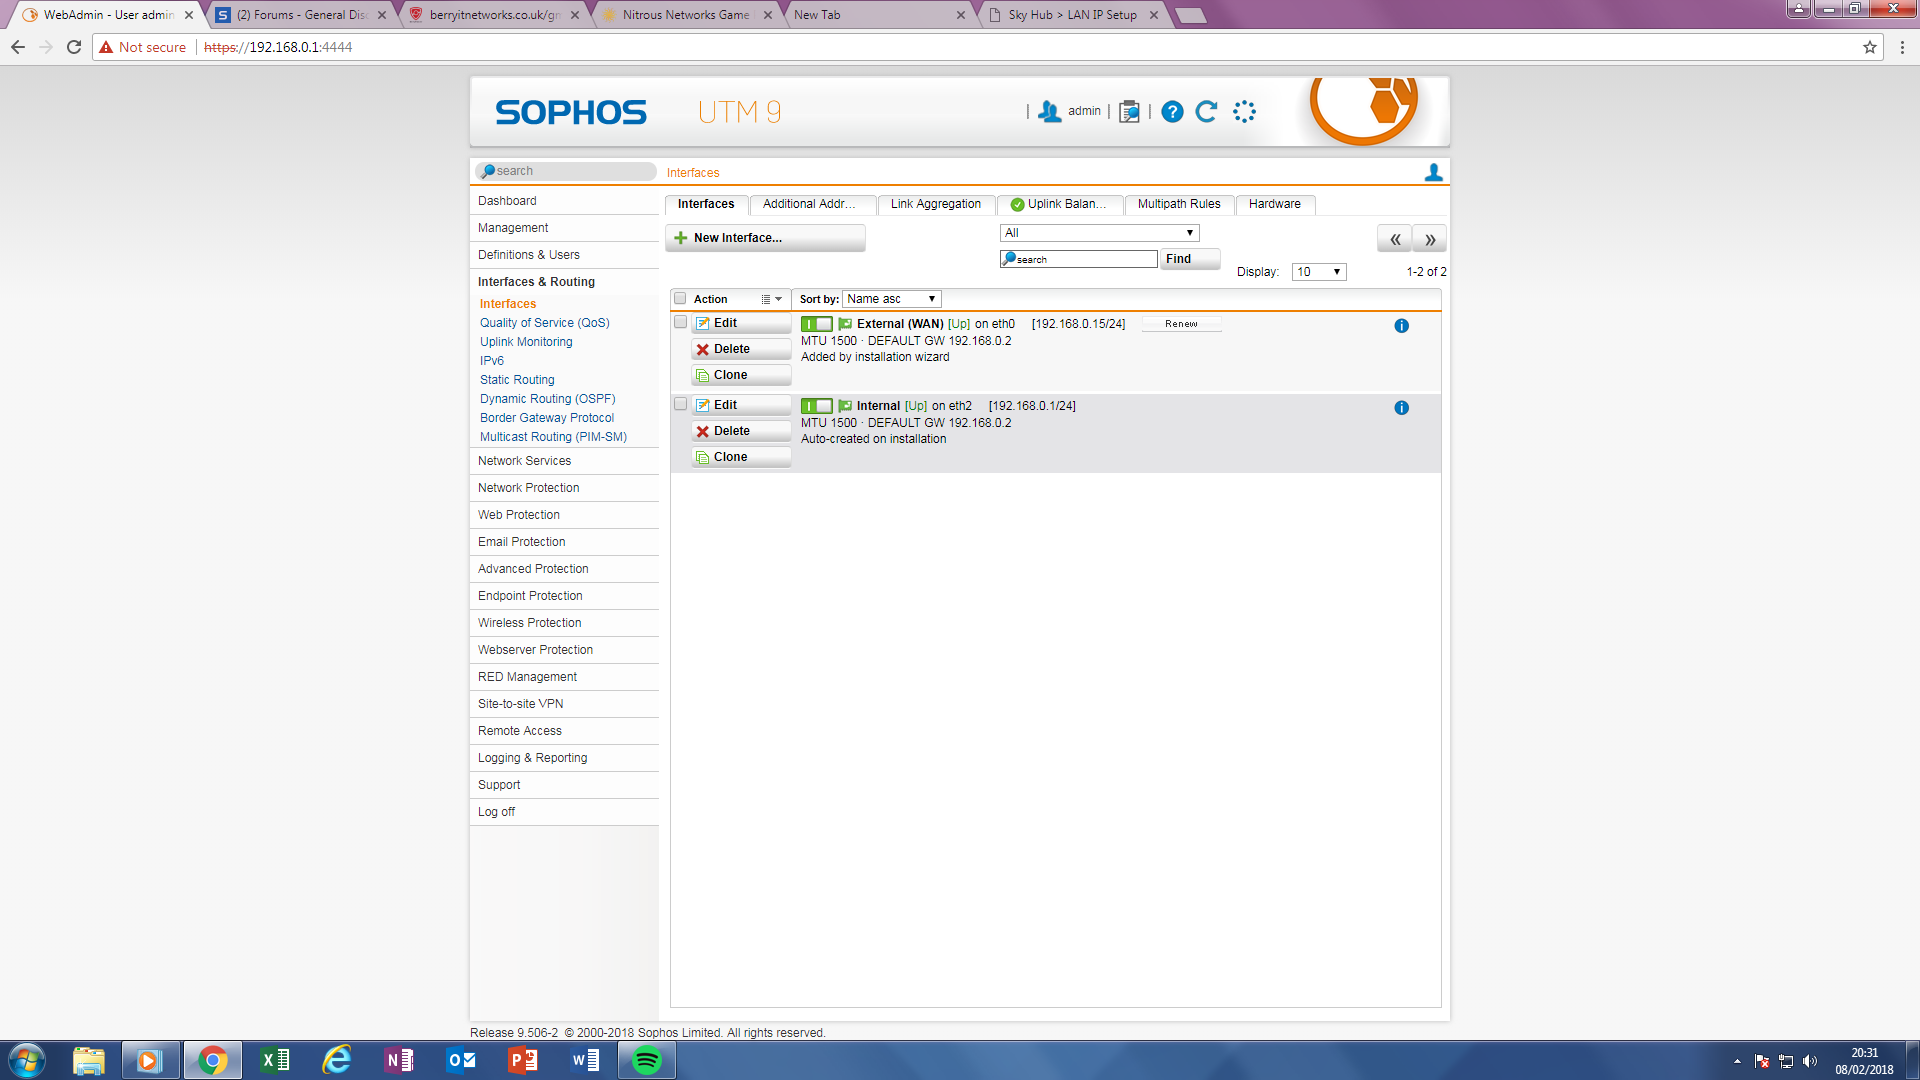
Task: Click Chrome back navigation arrow
Action: [18, 47]
